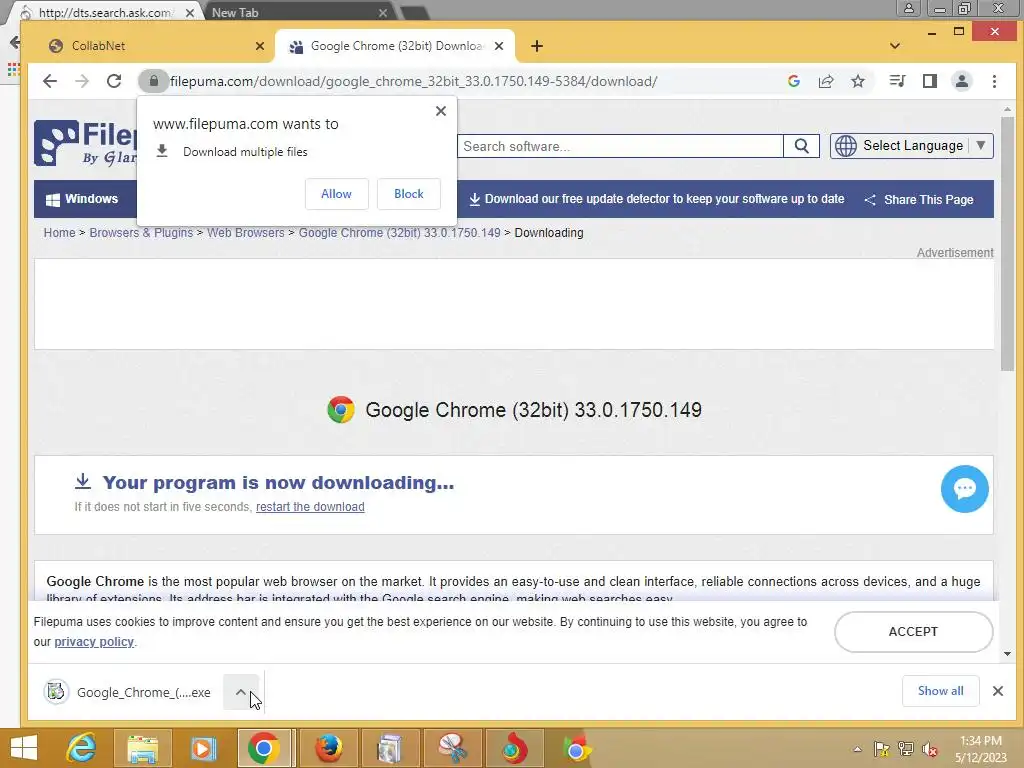Close the CollabNet tab
This screenshot has height=768, width=1024.
point(260,46)
